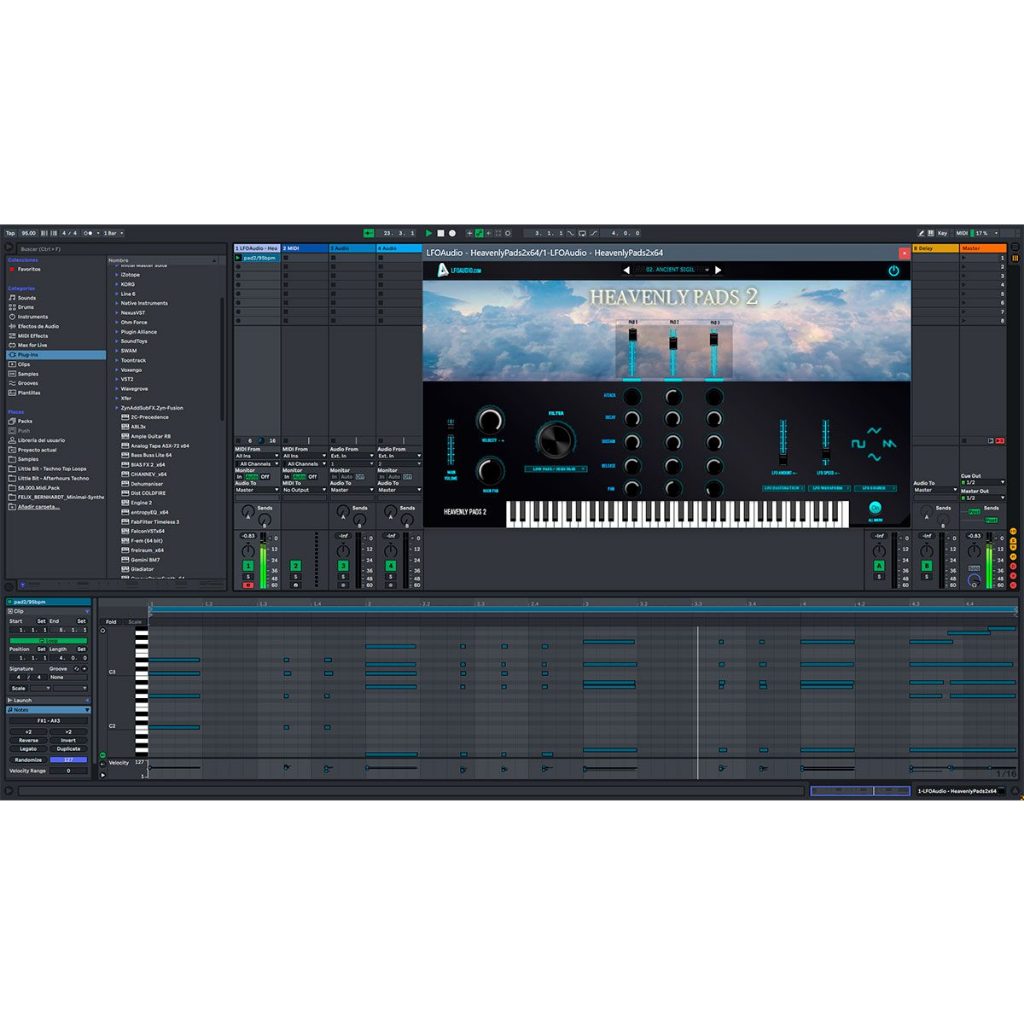Arm track 1 for recording
This screenshot has height=1024, width=1024.
(x=248, y=585)
